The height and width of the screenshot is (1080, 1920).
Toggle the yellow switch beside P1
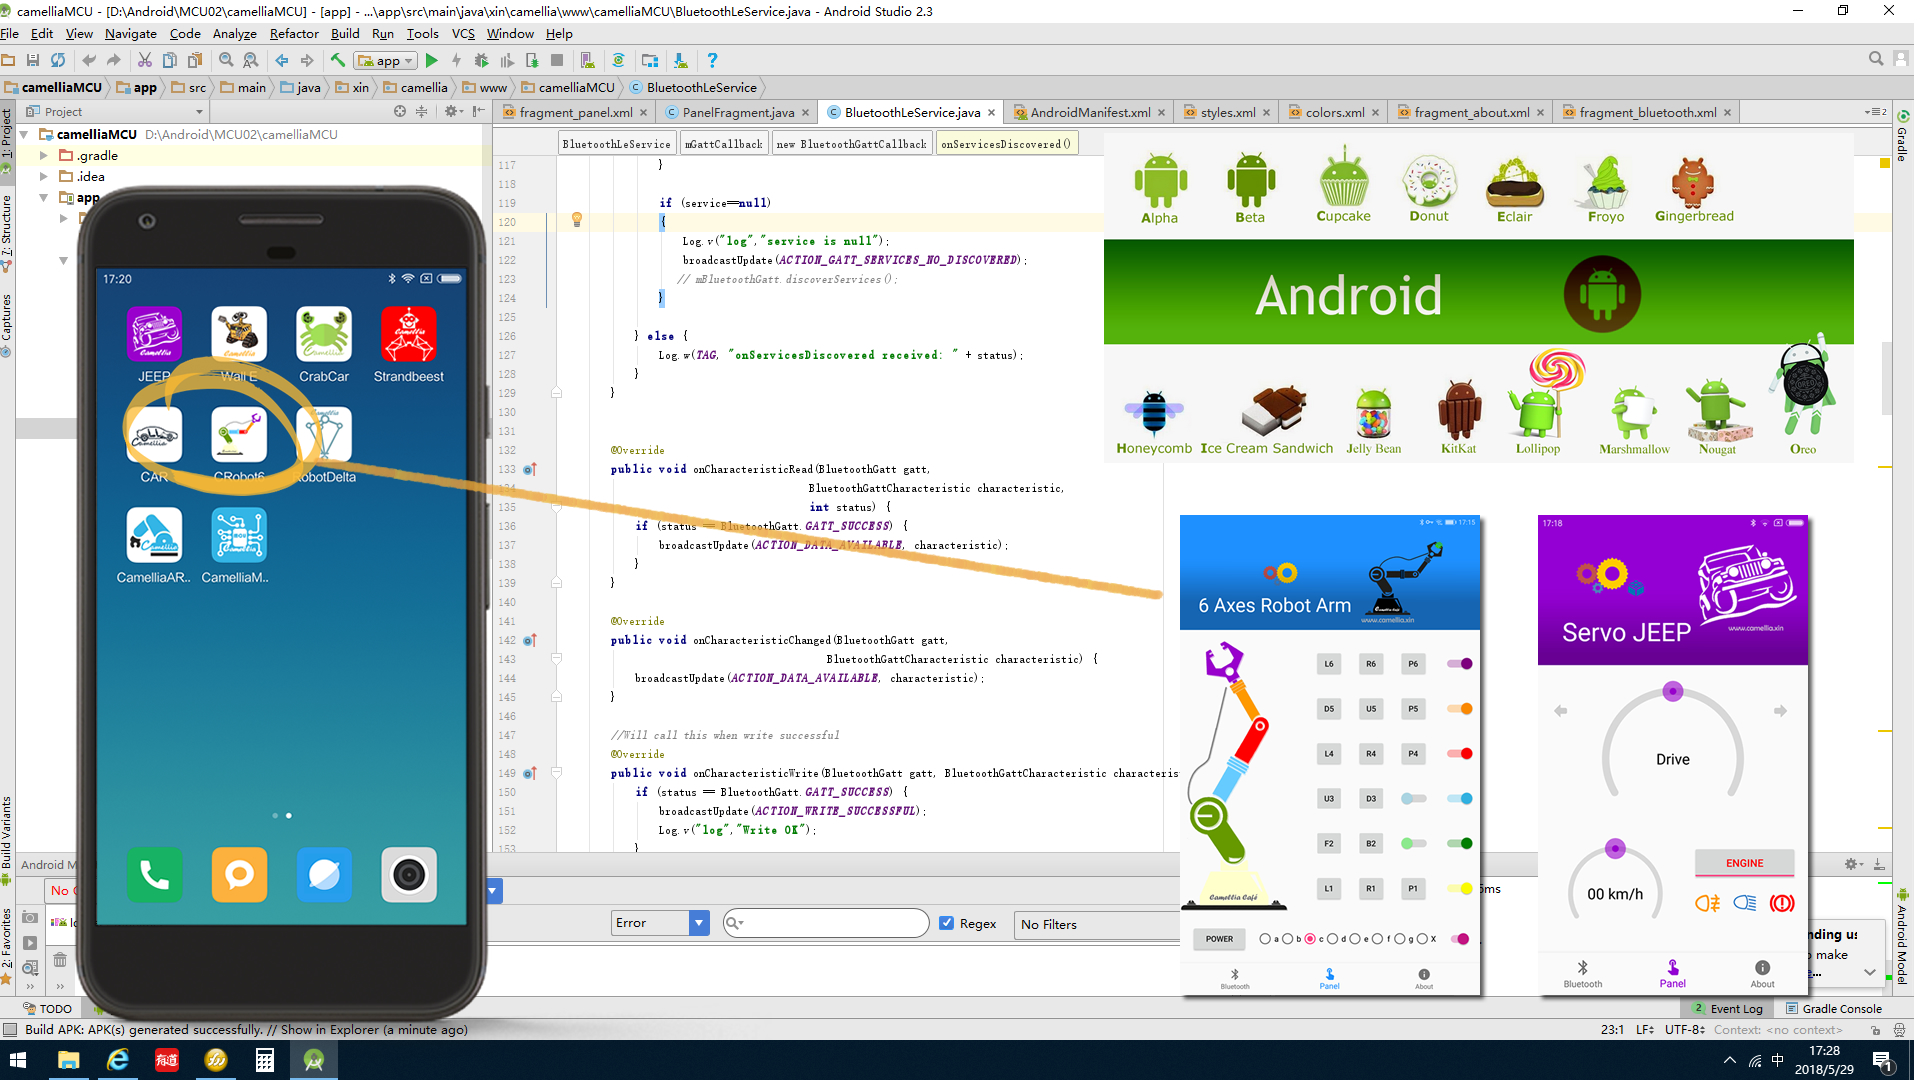tap(1460, 888)
